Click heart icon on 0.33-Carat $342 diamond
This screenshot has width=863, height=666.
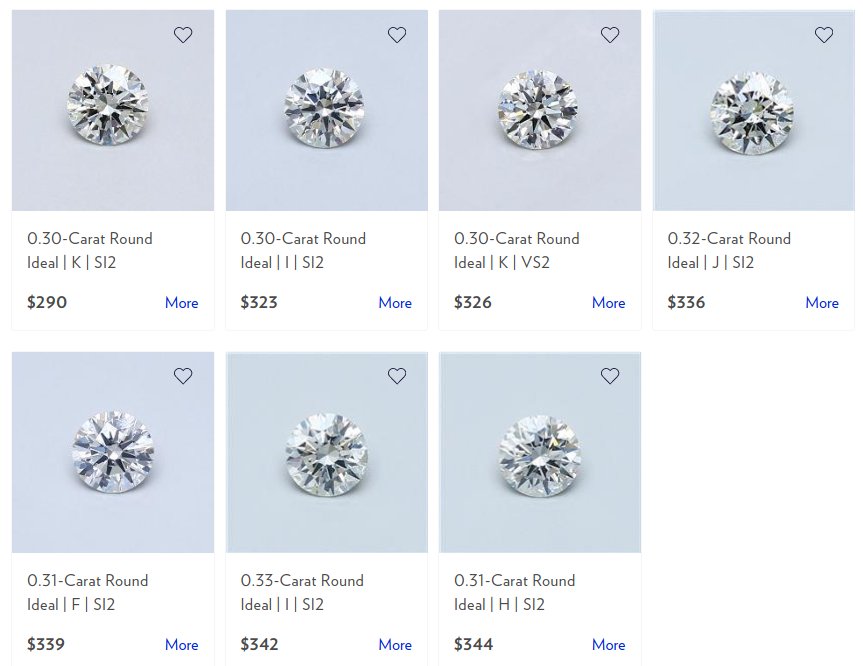397,376
